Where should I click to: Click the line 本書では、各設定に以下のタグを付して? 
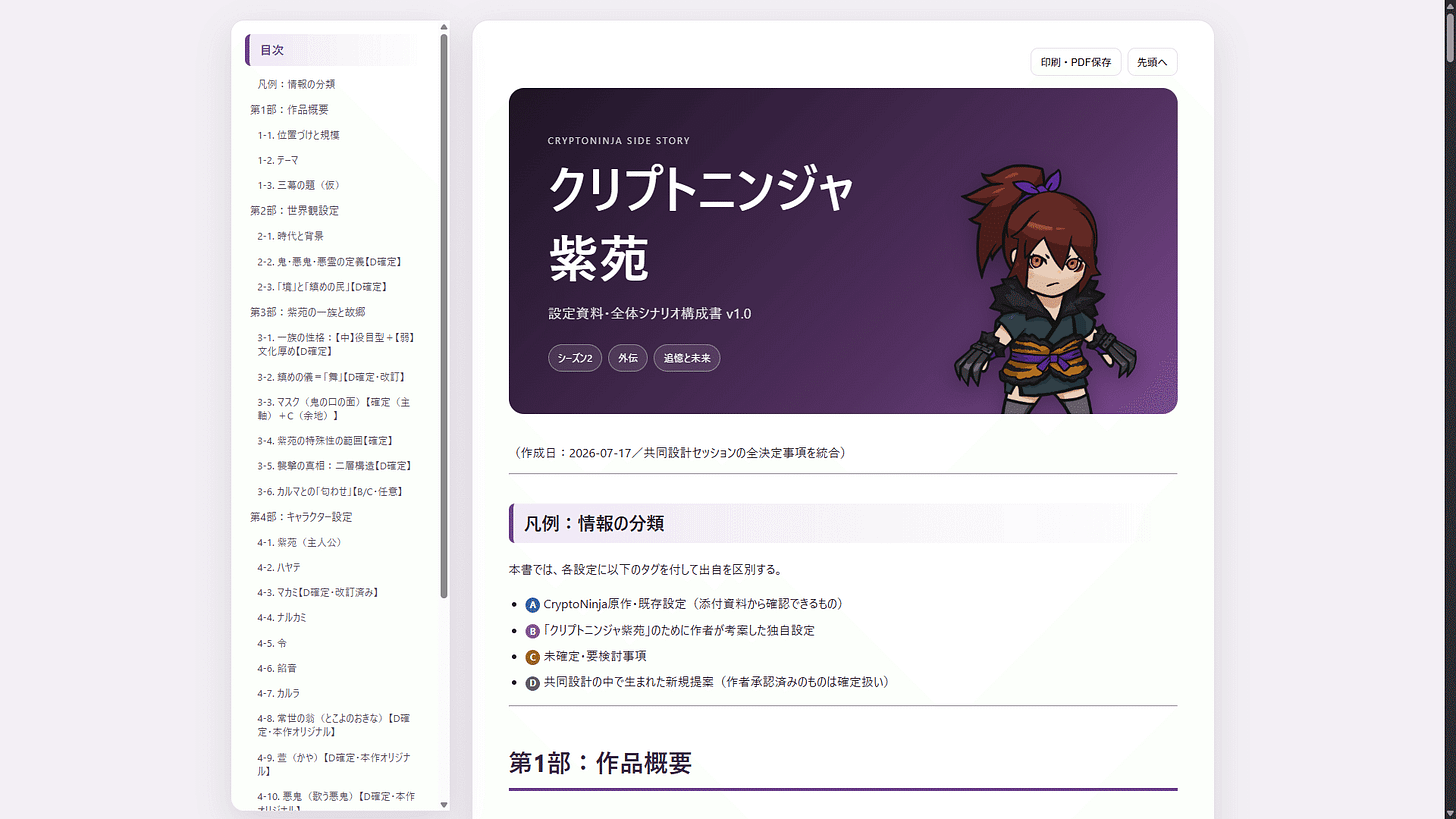point(645,570)
